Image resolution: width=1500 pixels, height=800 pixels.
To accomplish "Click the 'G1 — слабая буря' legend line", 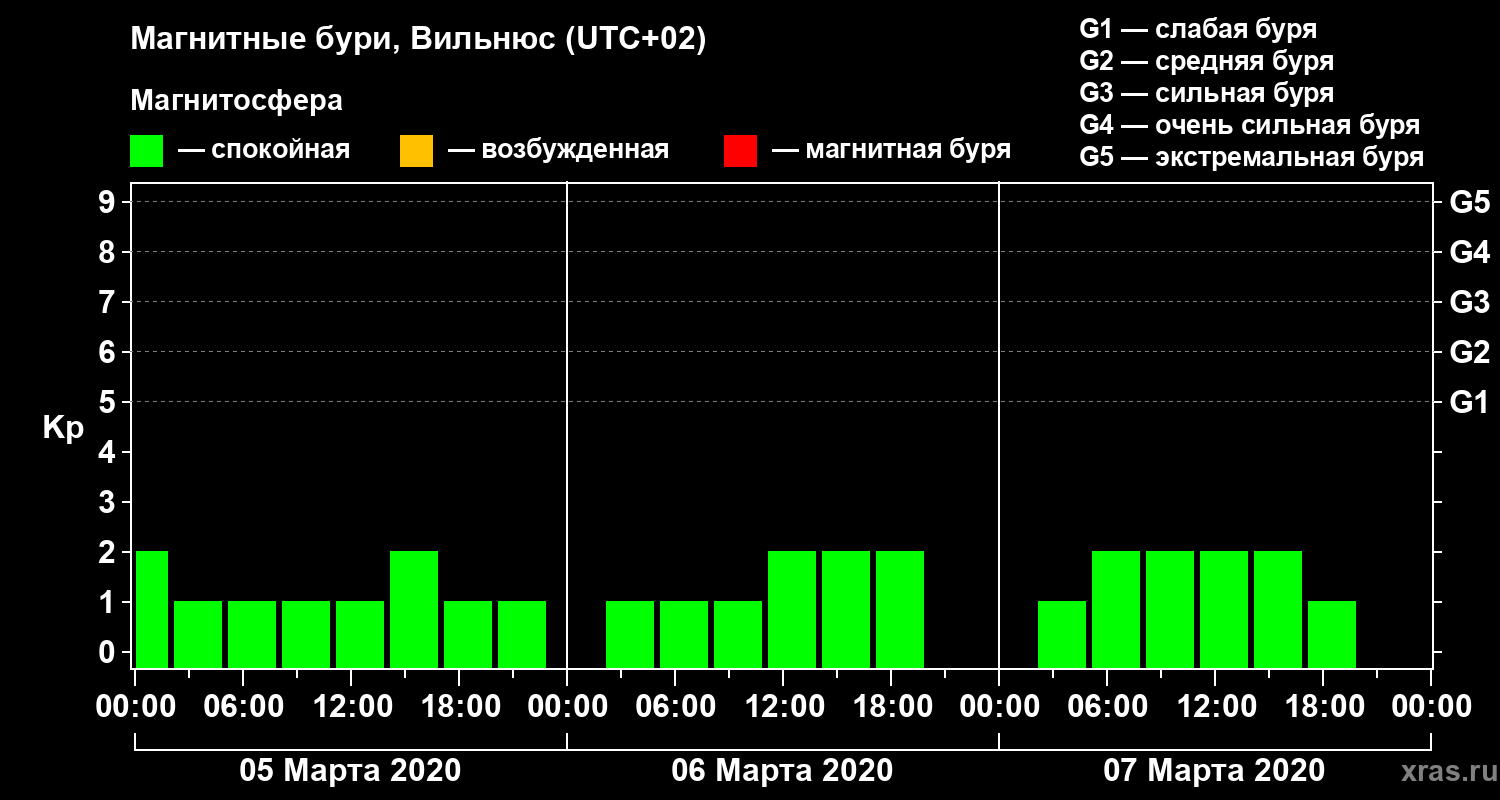I will tap(1198, 29).
